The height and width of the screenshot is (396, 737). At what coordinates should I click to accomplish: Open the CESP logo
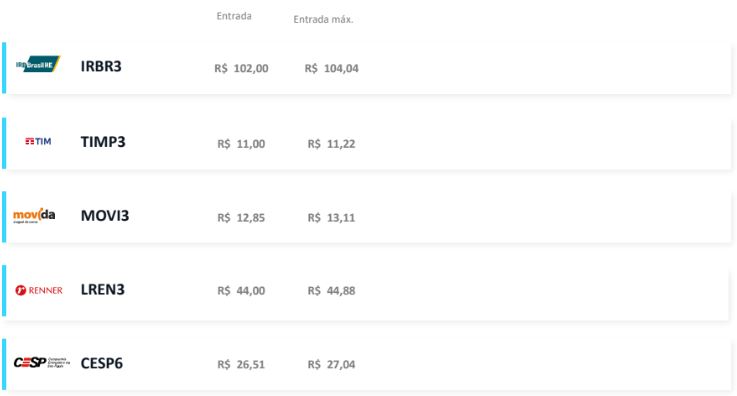[41, 363]
